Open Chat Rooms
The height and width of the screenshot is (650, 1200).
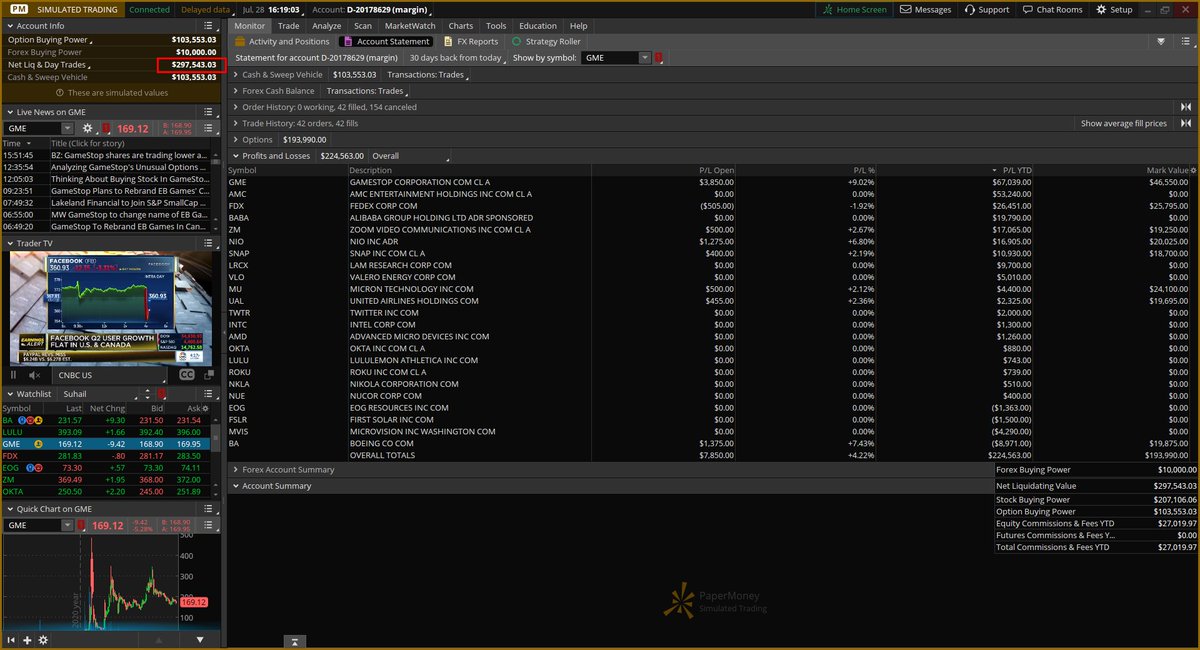click(x=1052, y=9)
